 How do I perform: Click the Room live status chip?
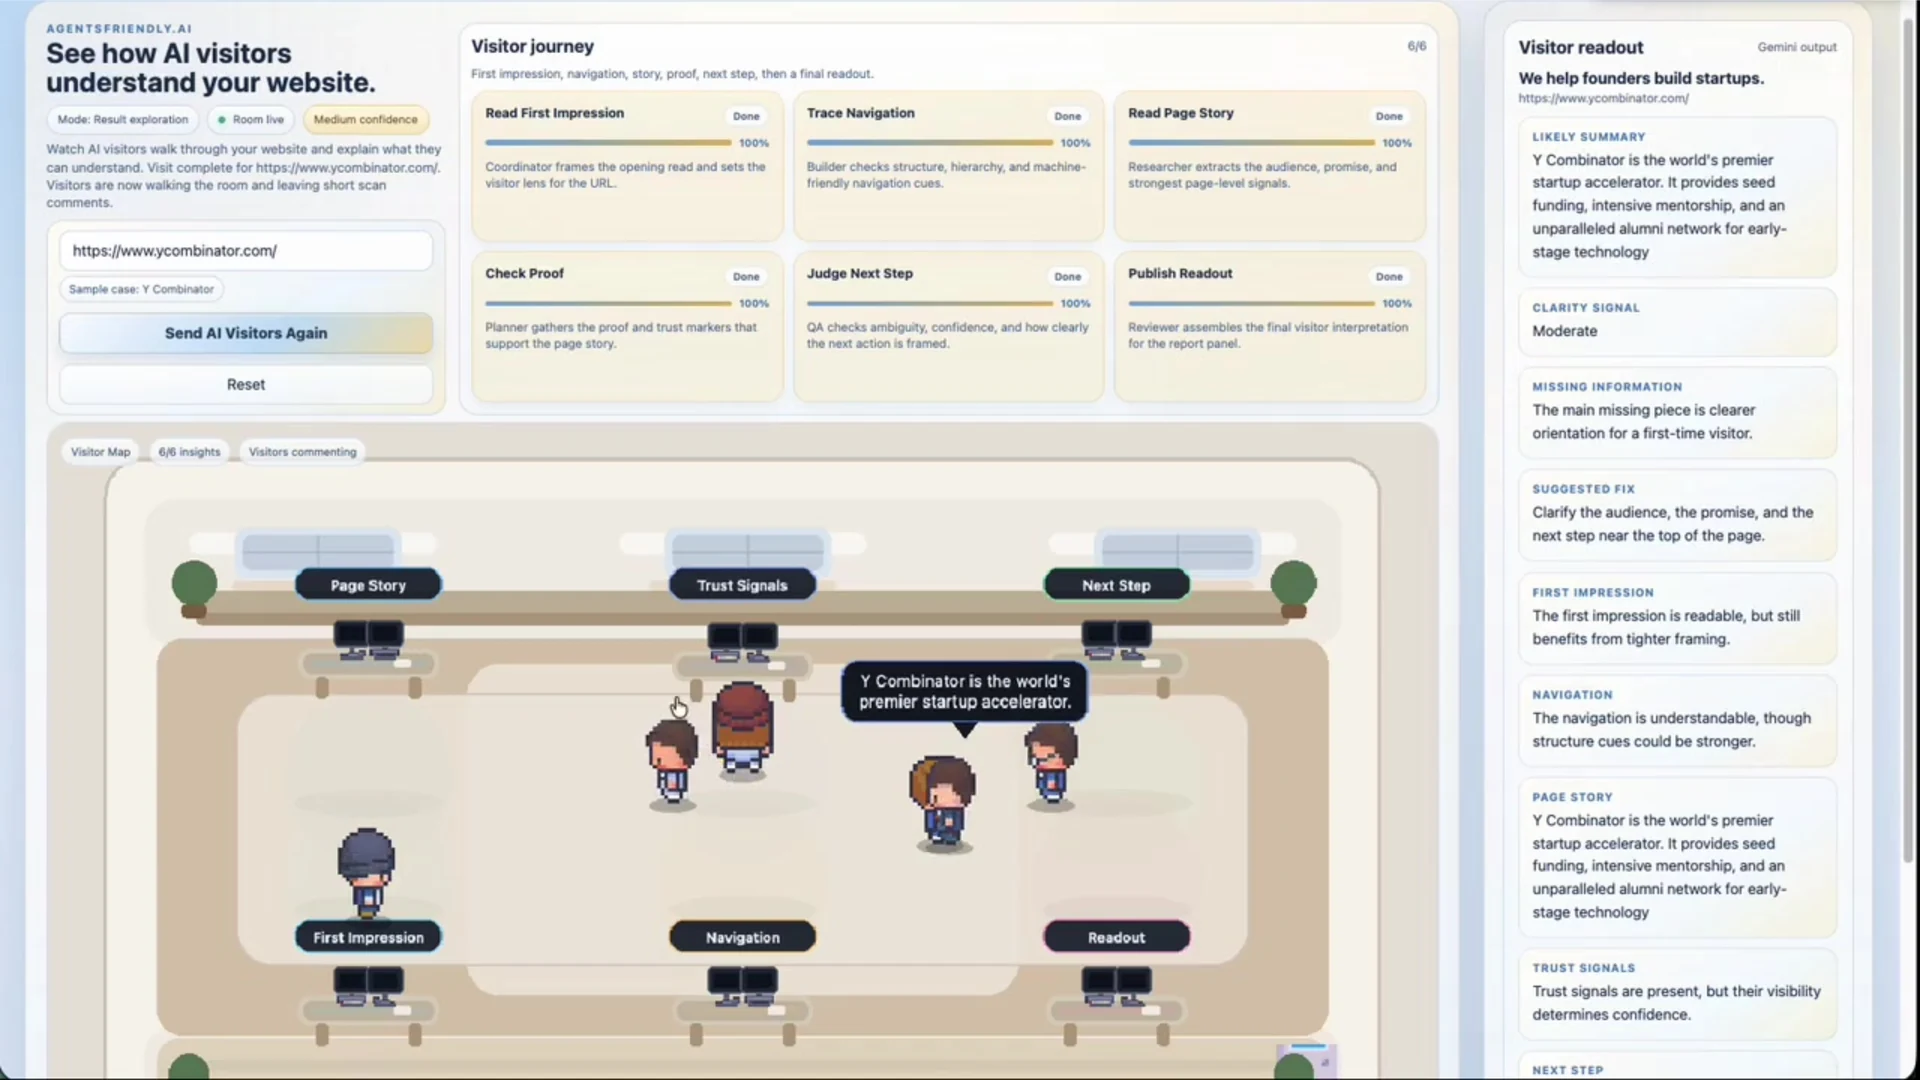coord(251,119)
